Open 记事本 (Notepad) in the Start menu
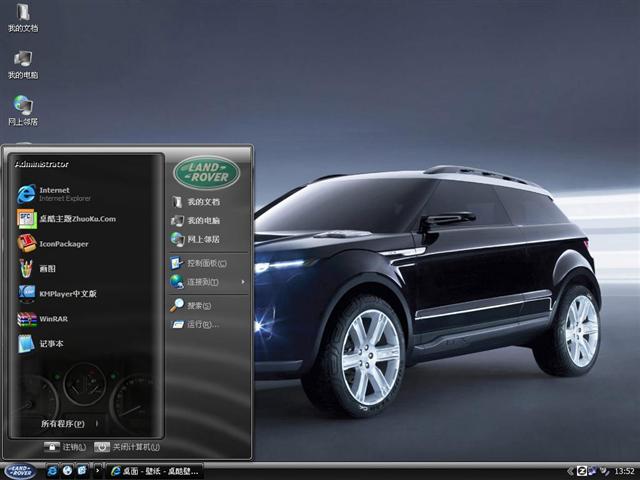 [x=52, y=344]
